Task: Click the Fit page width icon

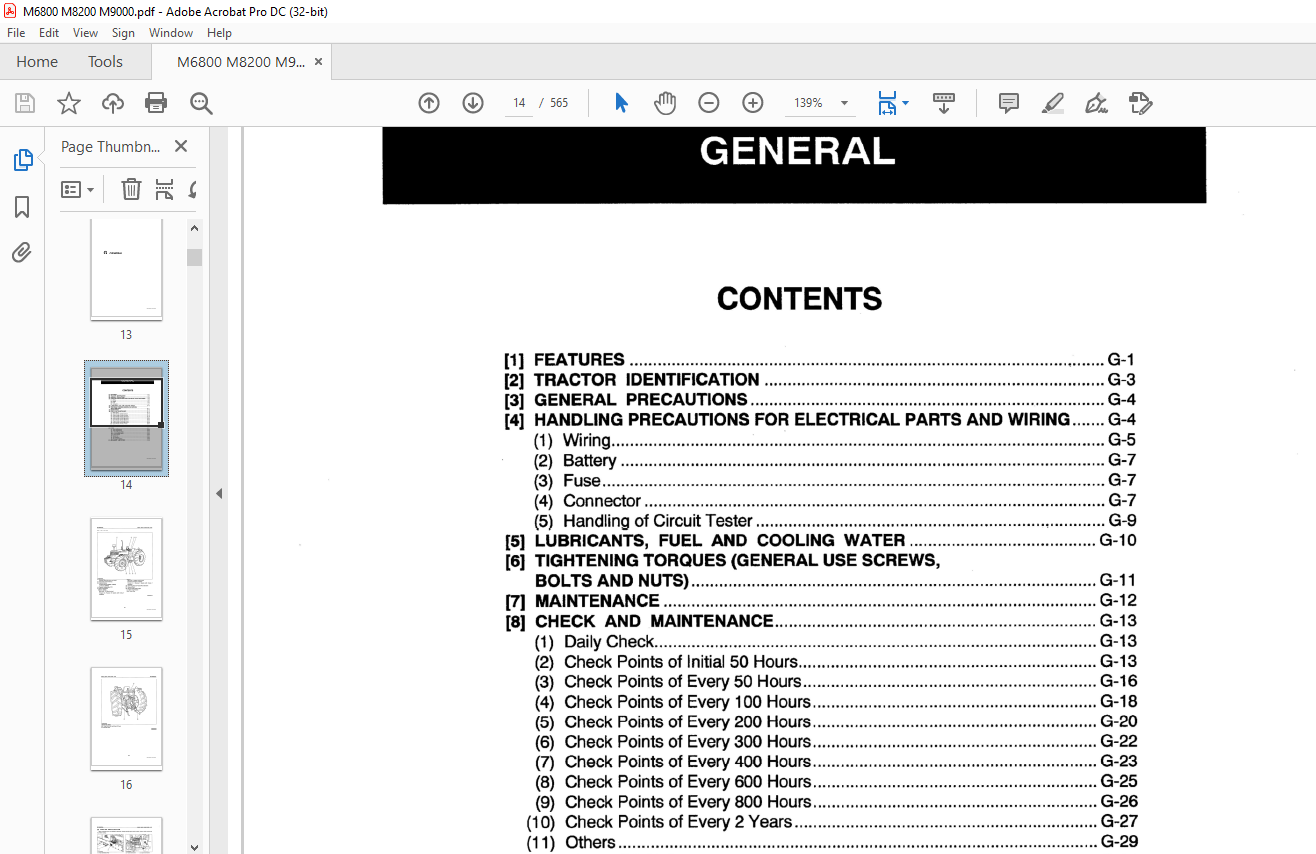Action: click(x=887, y=103)
